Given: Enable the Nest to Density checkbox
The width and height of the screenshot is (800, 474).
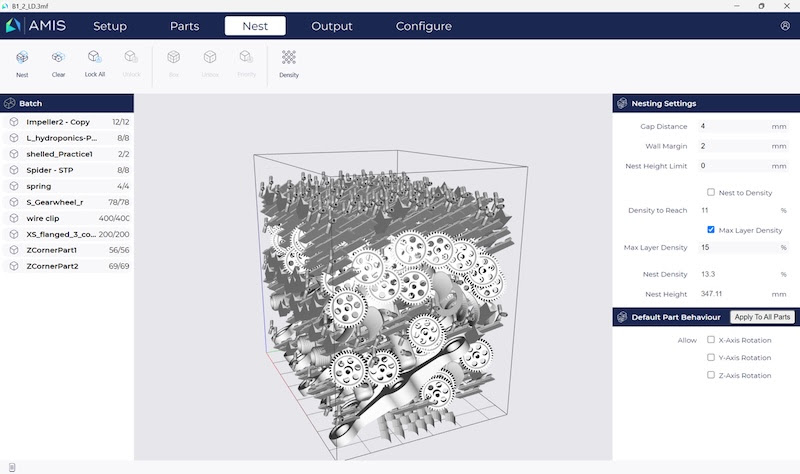Looking at the screenshot, I should point(711,192).
